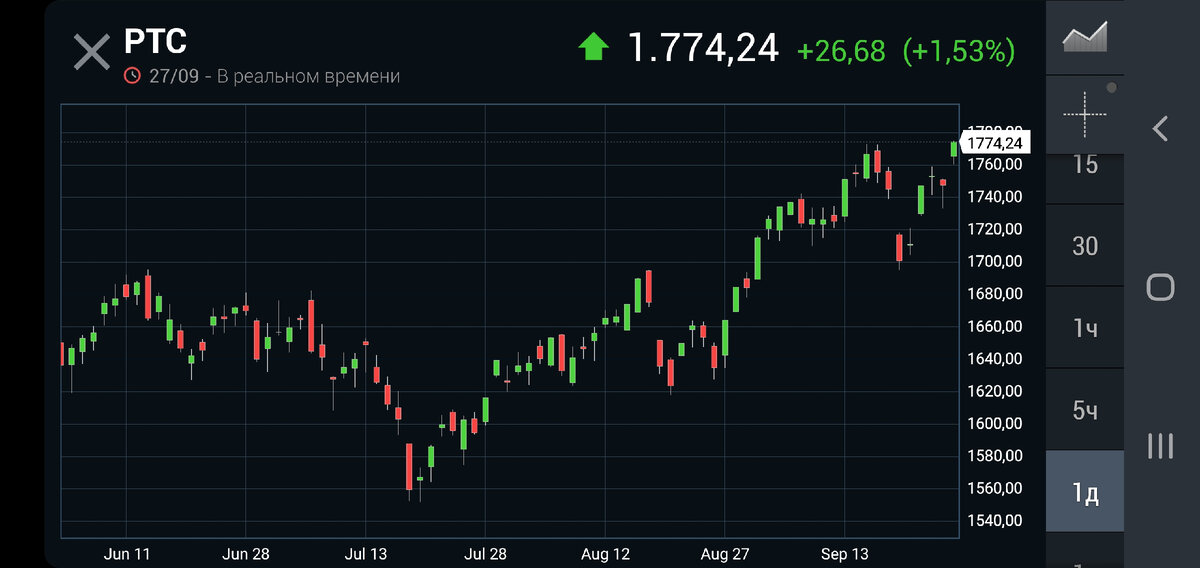Click the 1600,00 price axis label

994,423
